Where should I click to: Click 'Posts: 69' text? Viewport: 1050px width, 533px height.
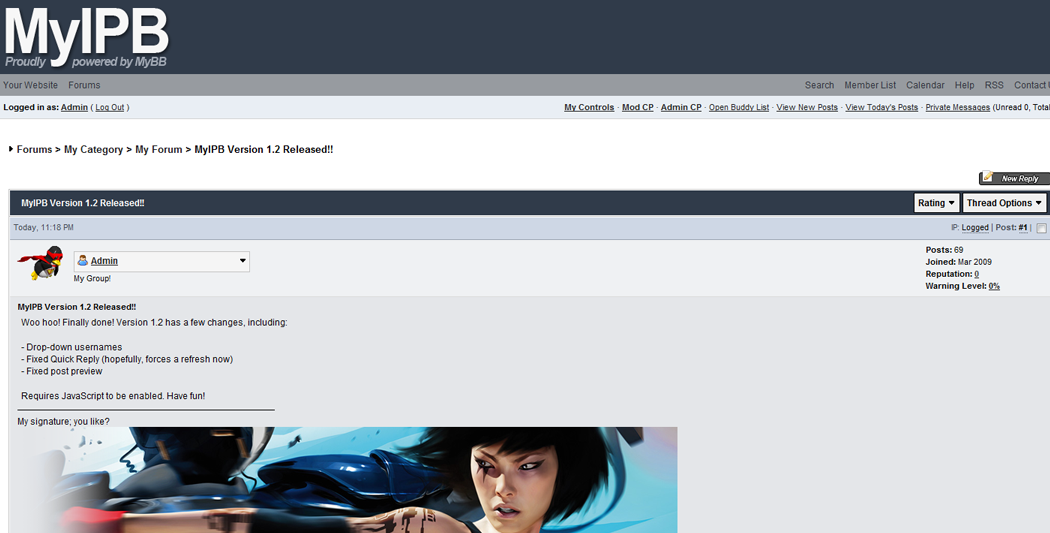point(944,250)
